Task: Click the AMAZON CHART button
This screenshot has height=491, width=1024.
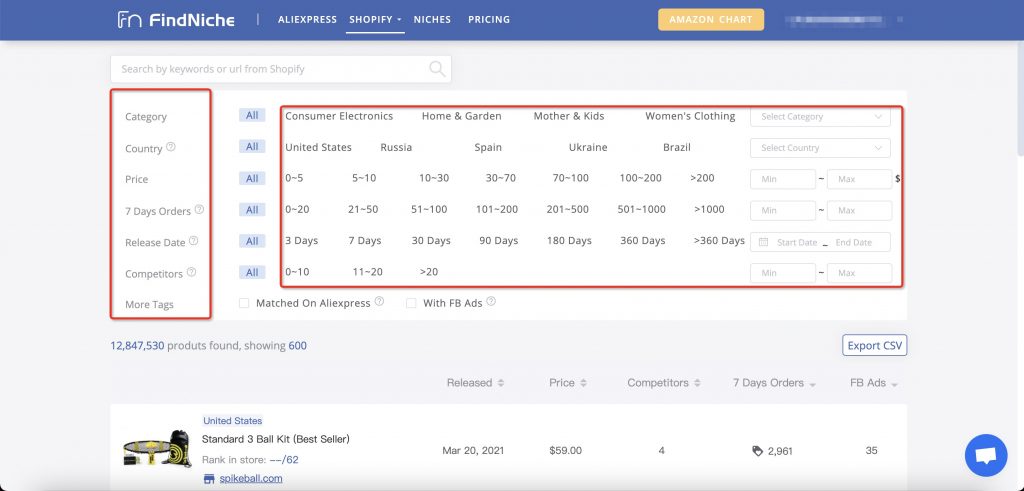Action: [711, 20]
